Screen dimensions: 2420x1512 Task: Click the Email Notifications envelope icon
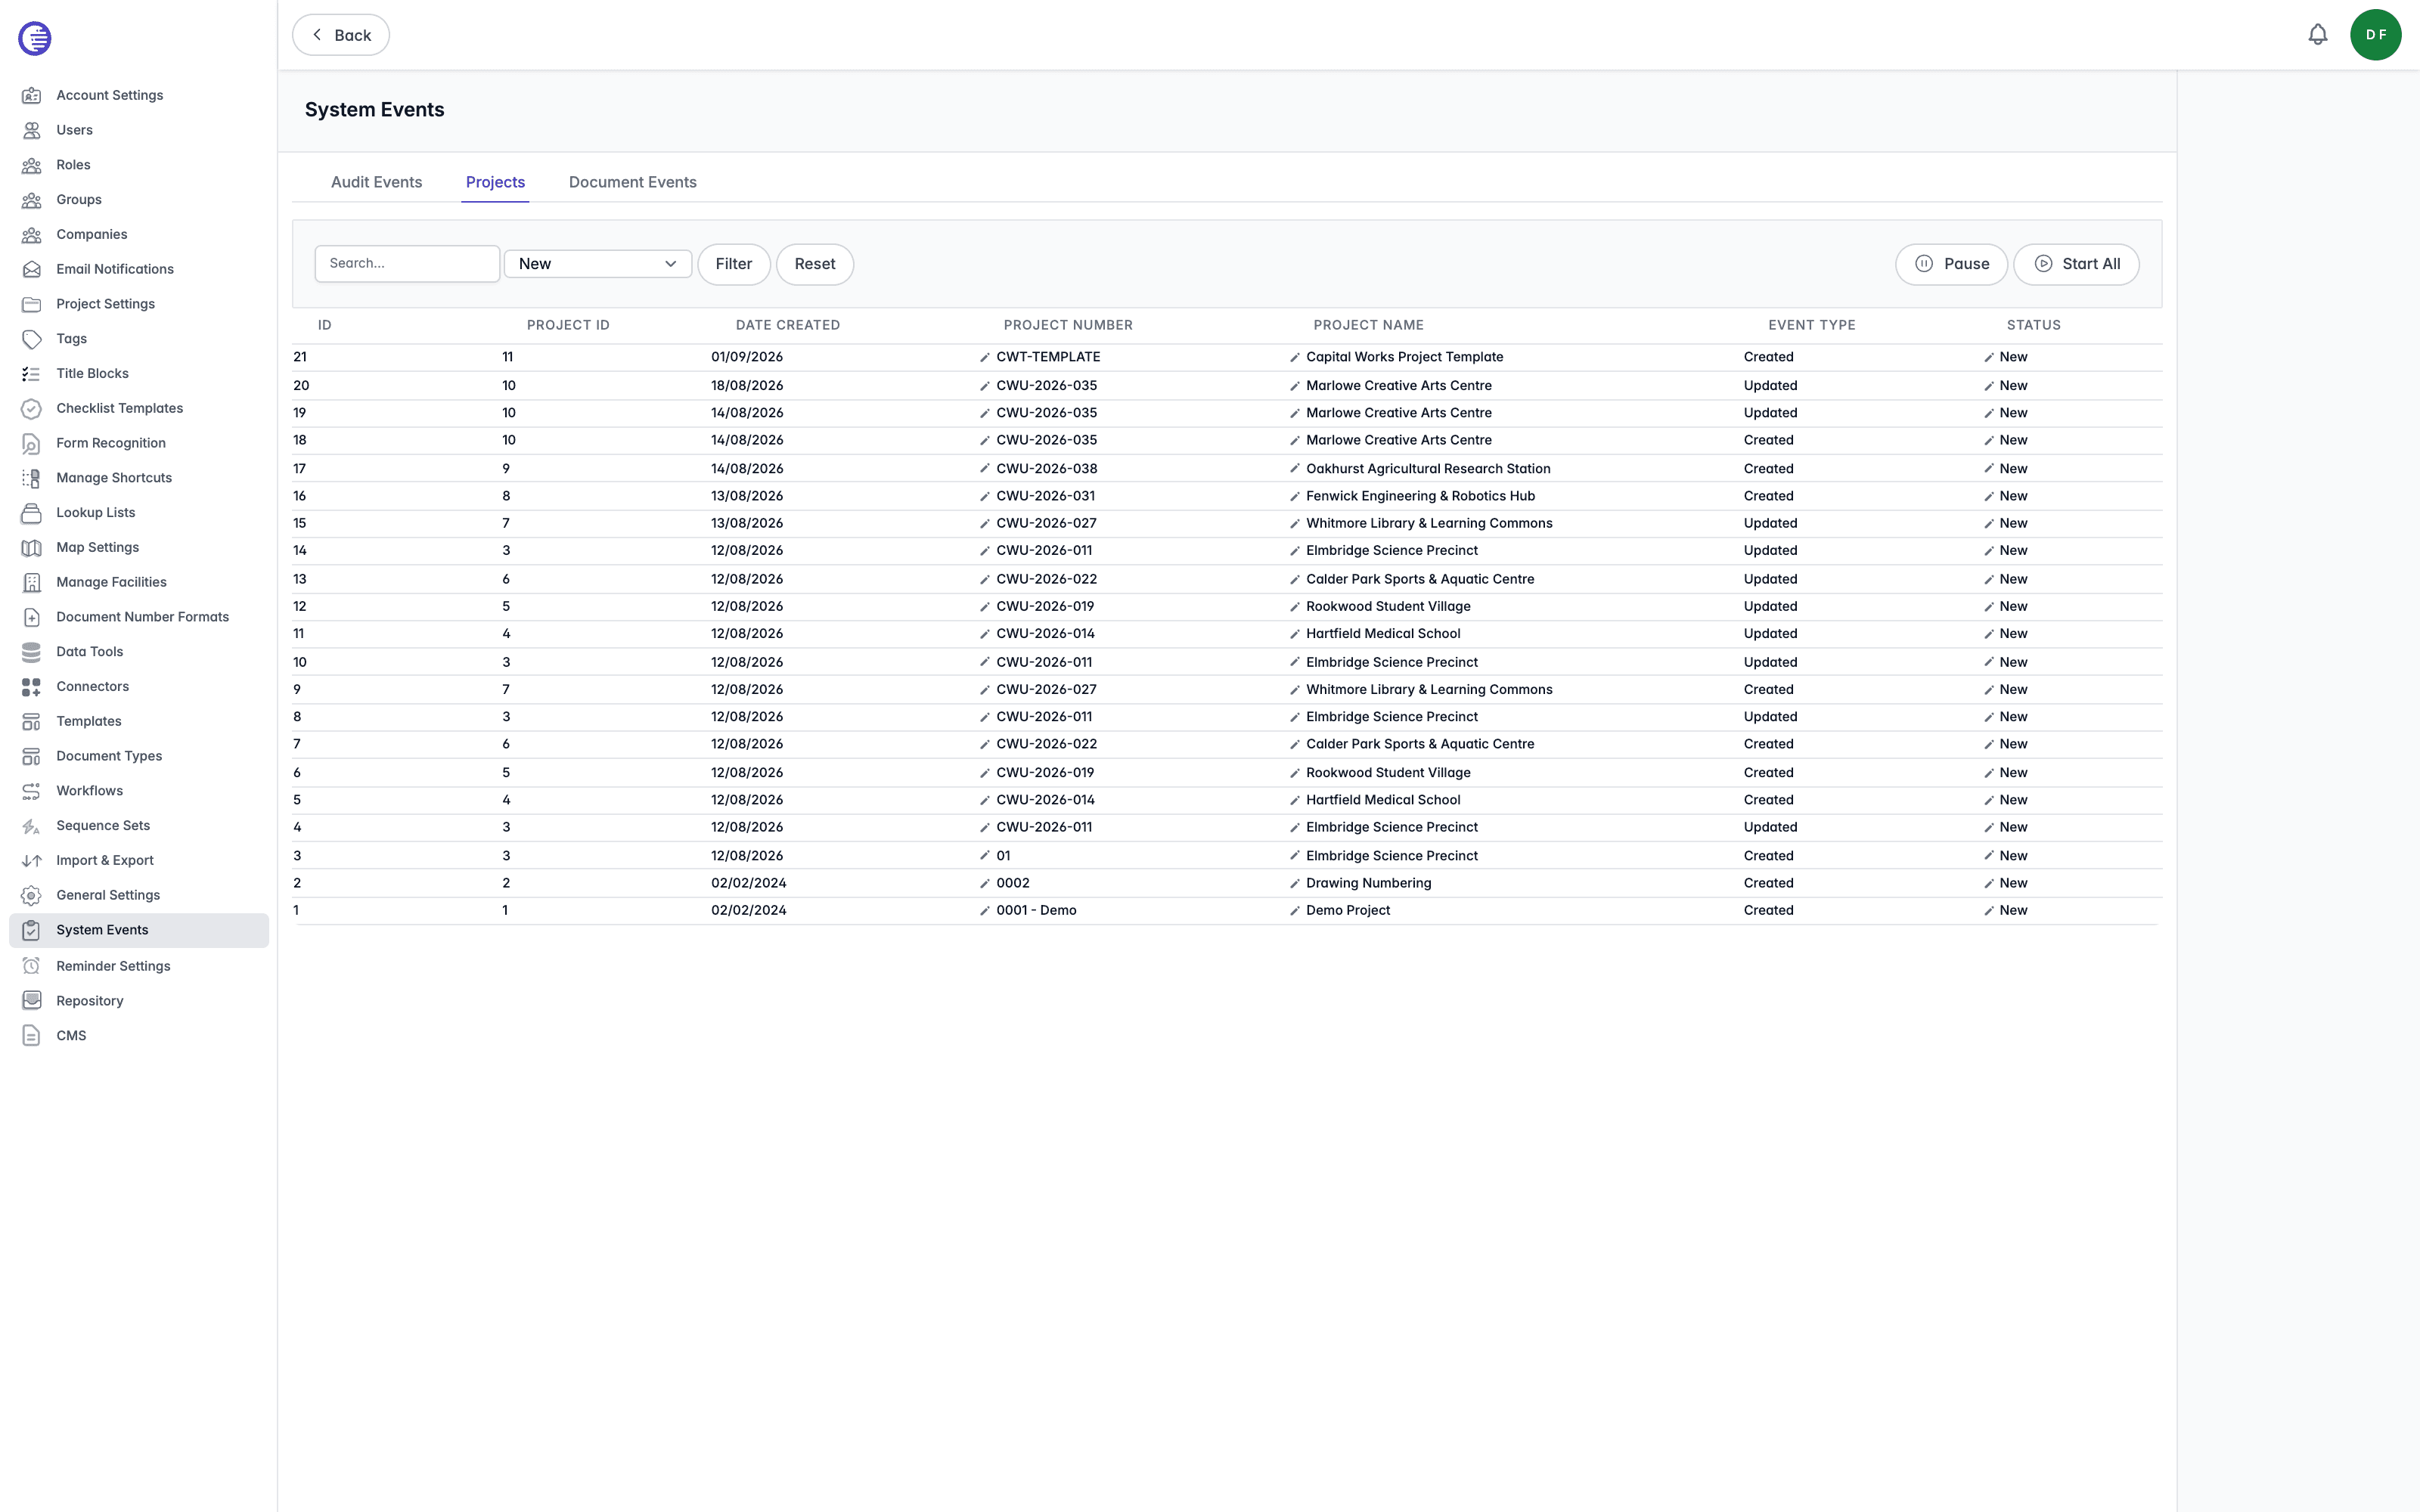click(32, 269)
